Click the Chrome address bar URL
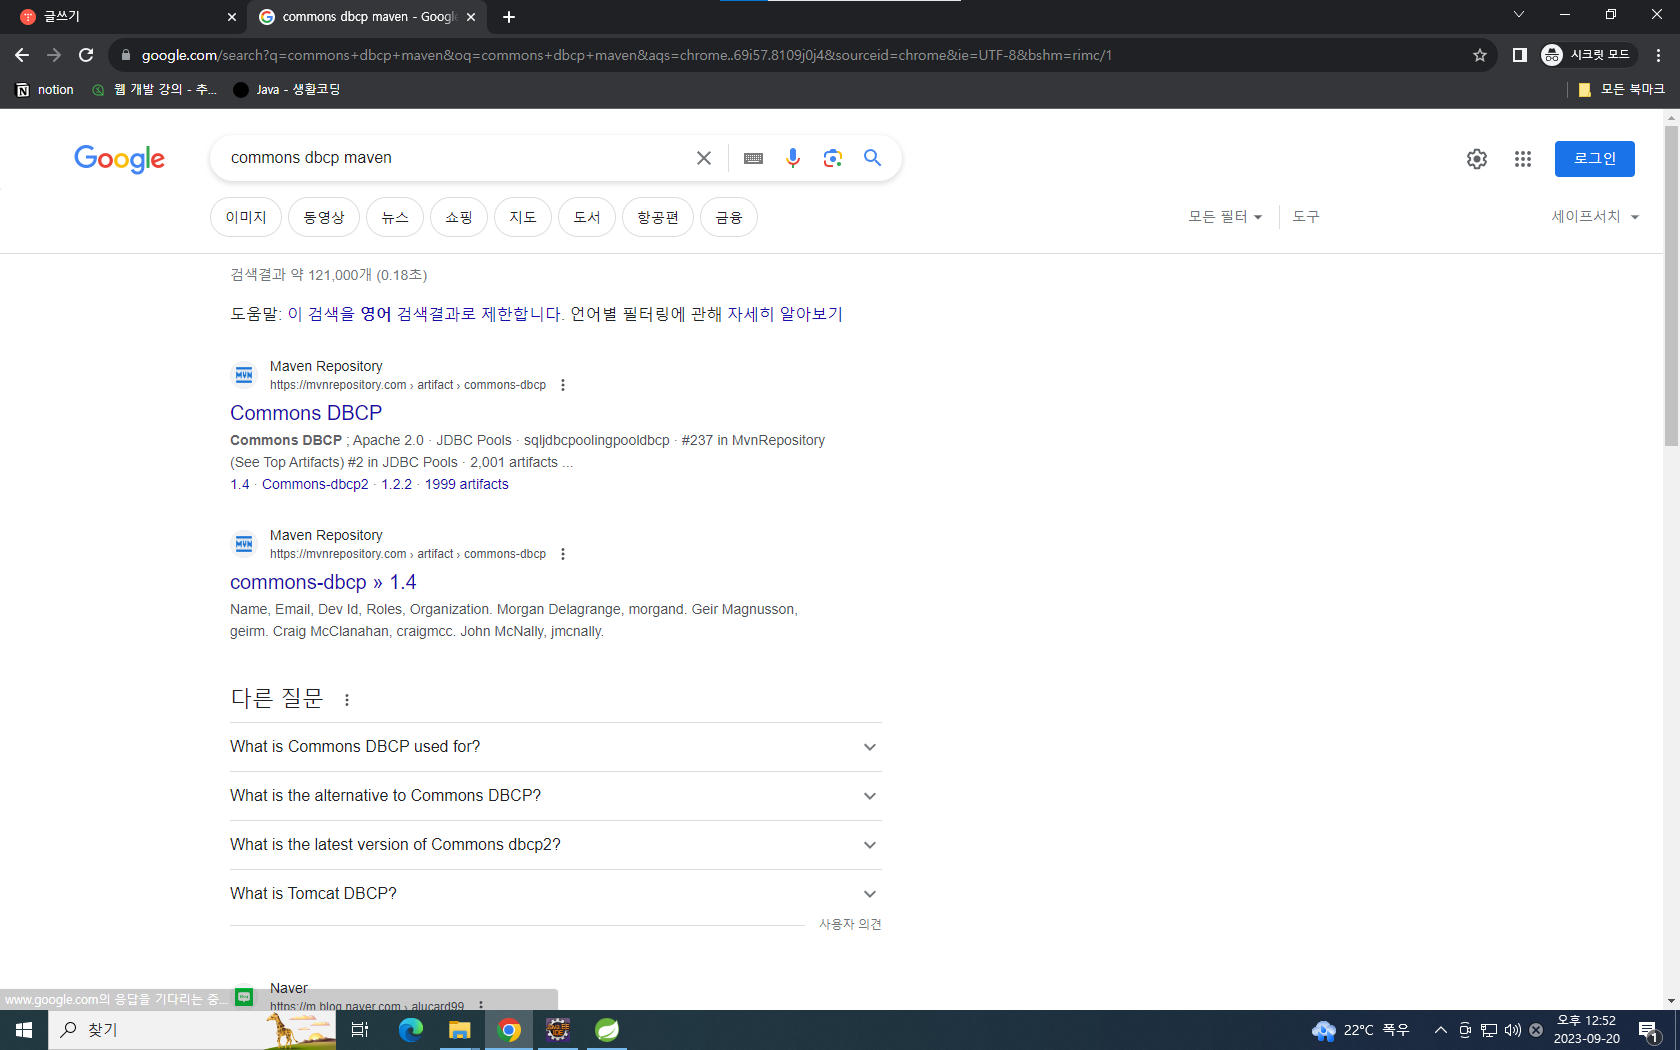Viewport: 1680px width, 1050px height. tap(626, 55)
